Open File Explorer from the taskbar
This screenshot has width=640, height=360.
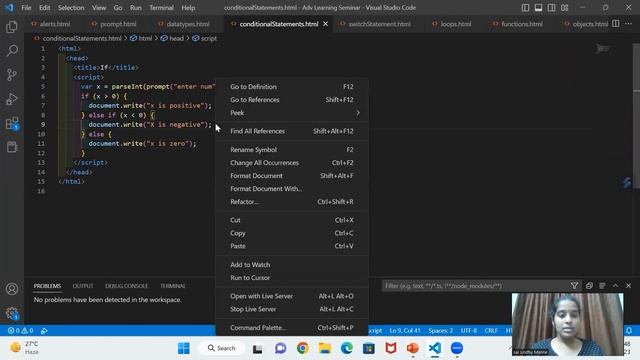coord(324,348)
